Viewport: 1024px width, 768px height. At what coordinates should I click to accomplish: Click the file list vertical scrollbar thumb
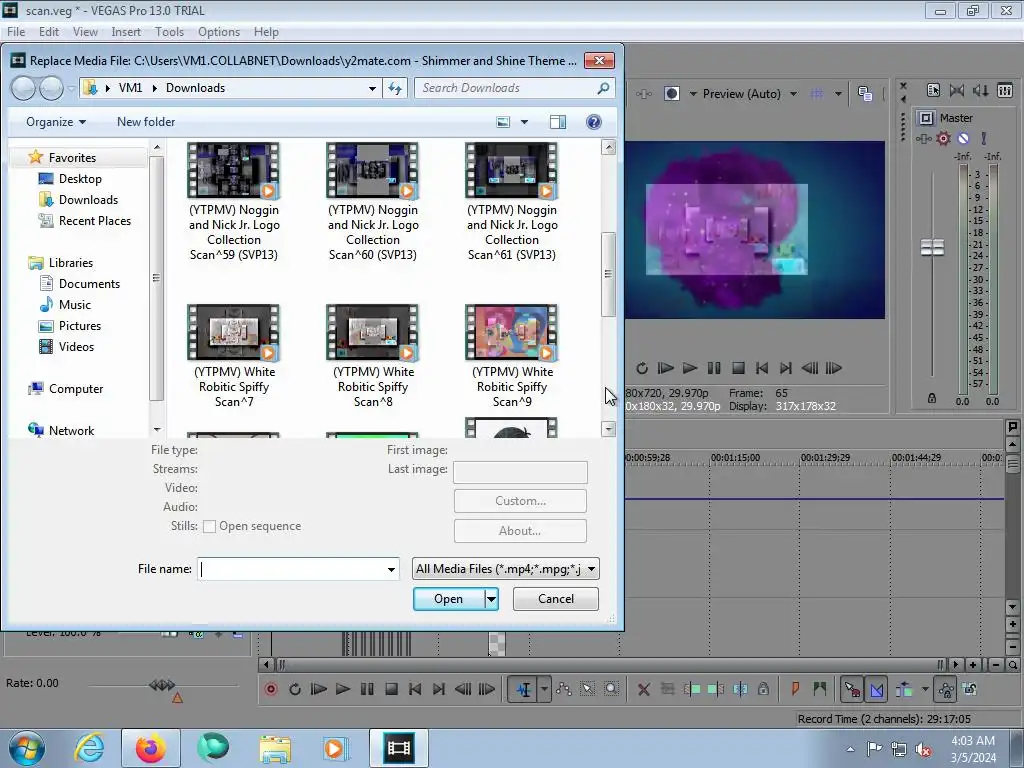pyautogui.click(x=609, y=274)
